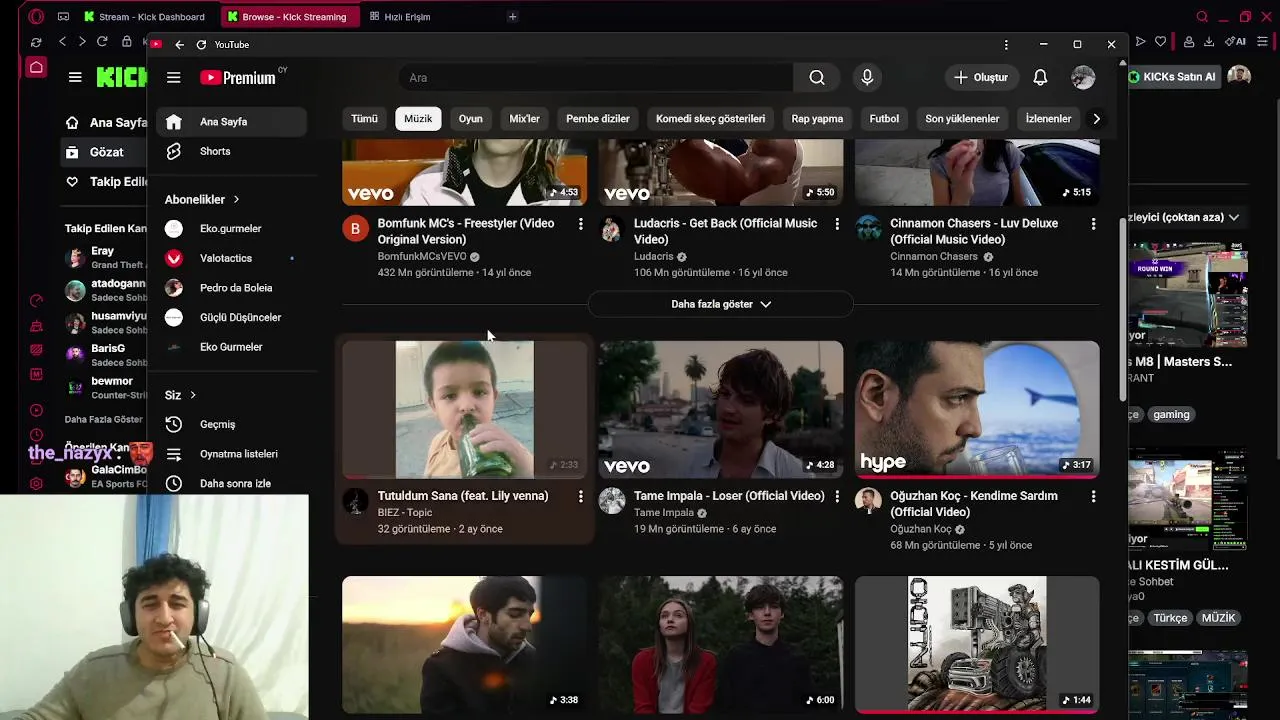
Task: Open Opera easy setup sliders icon
Action: click(1261, 42)
